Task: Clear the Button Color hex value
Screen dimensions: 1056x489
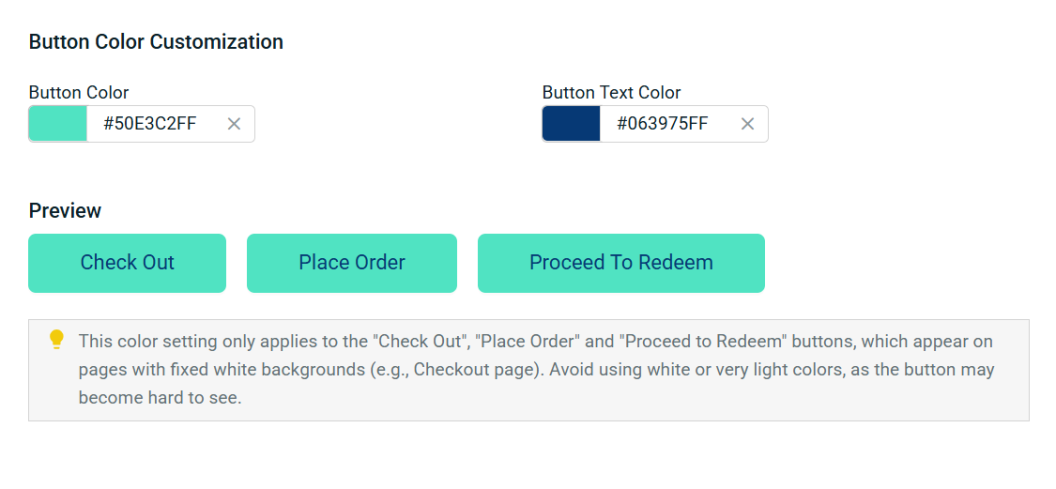Action: tap(234, 124)
